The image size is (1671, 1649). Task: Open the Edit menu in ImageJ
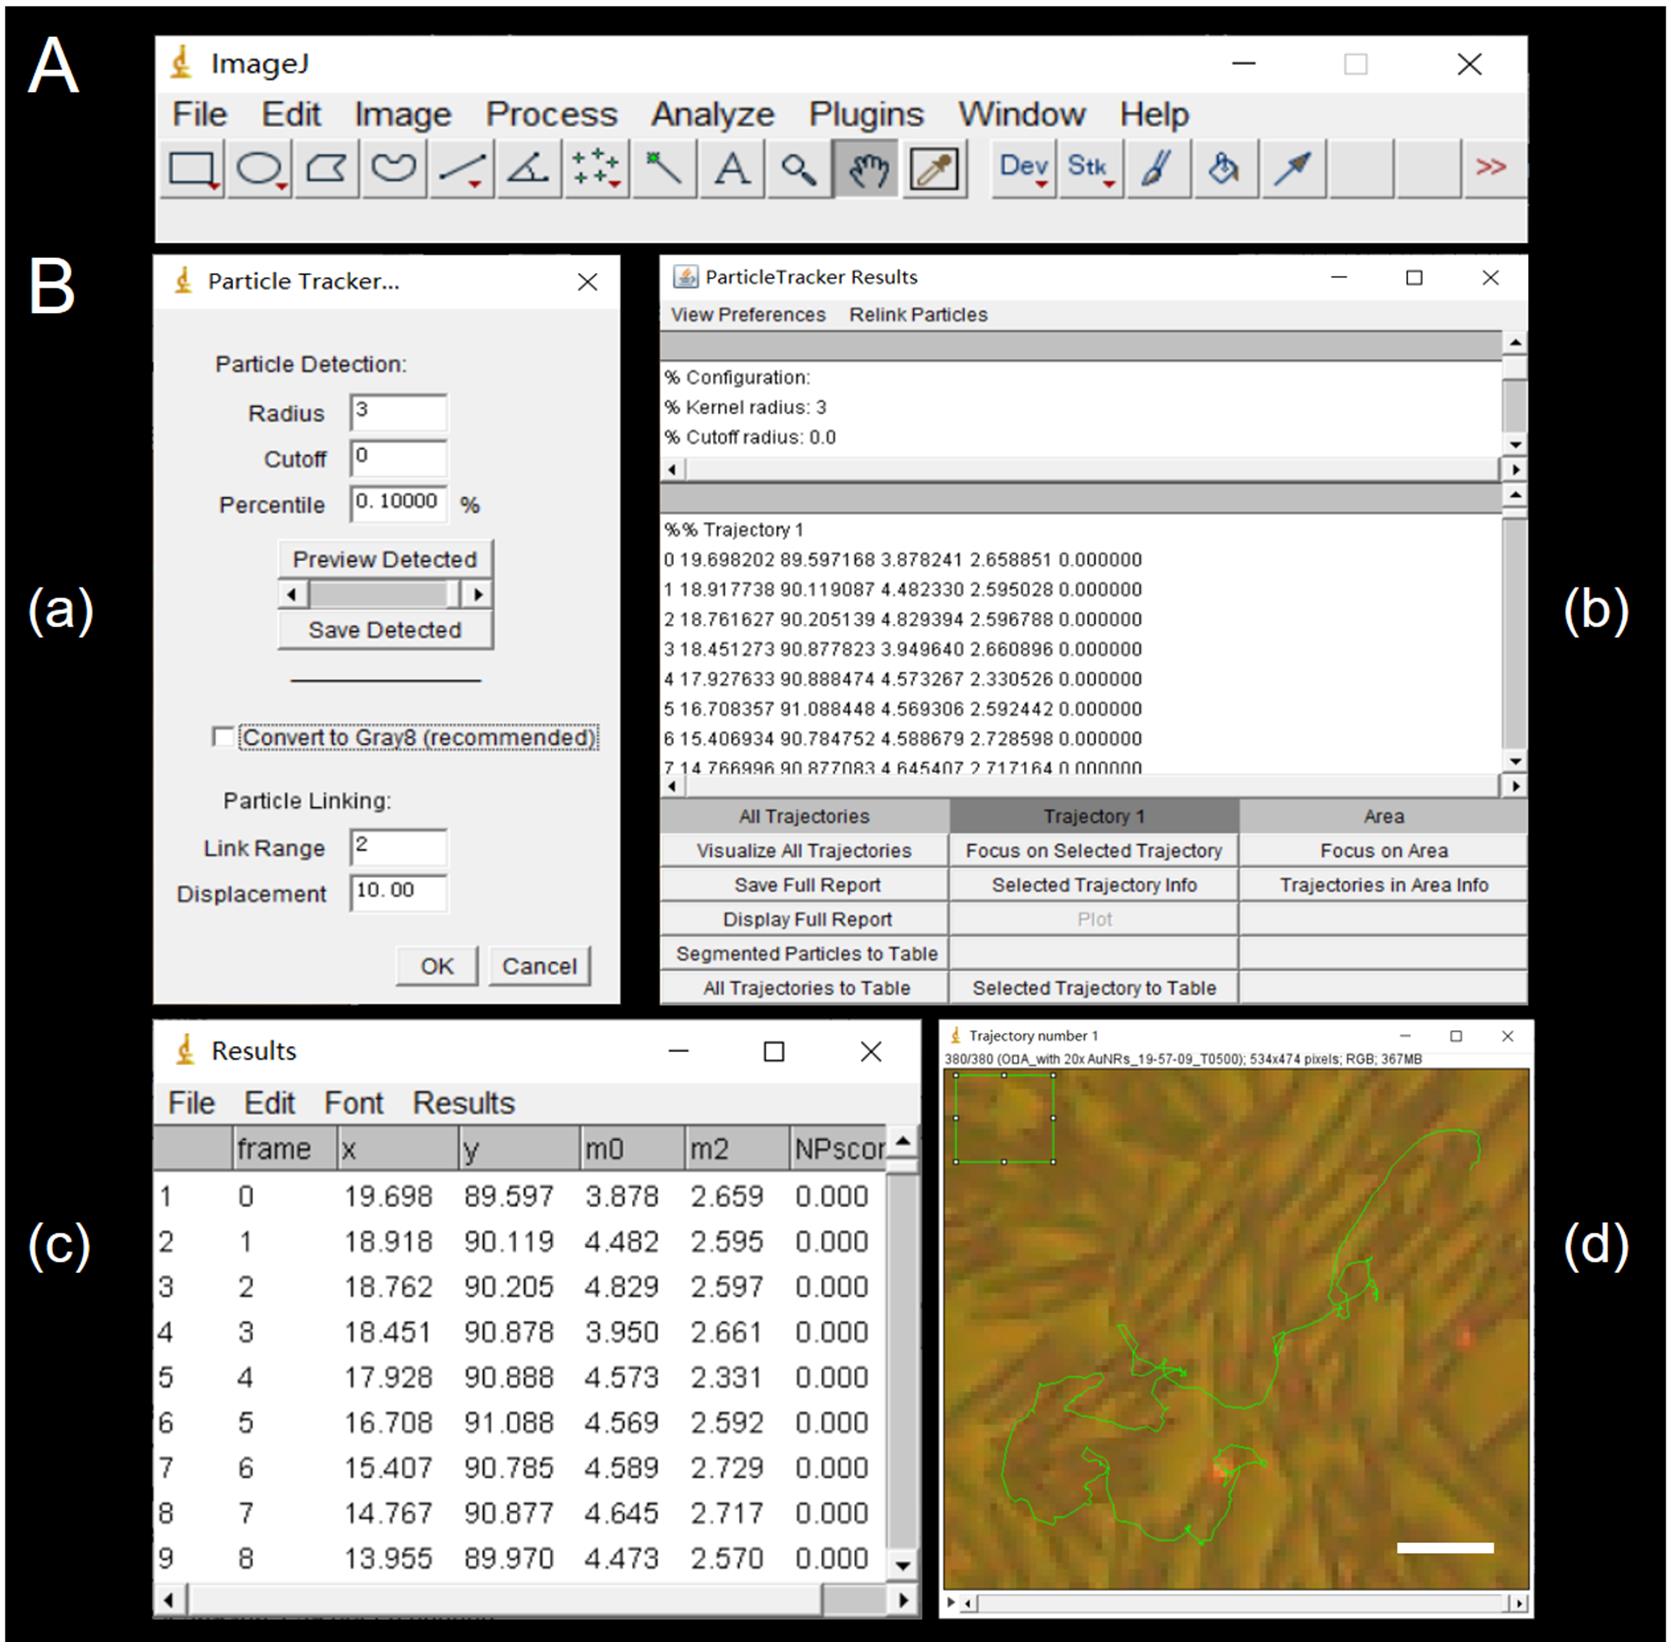click(x=291, y=114)
